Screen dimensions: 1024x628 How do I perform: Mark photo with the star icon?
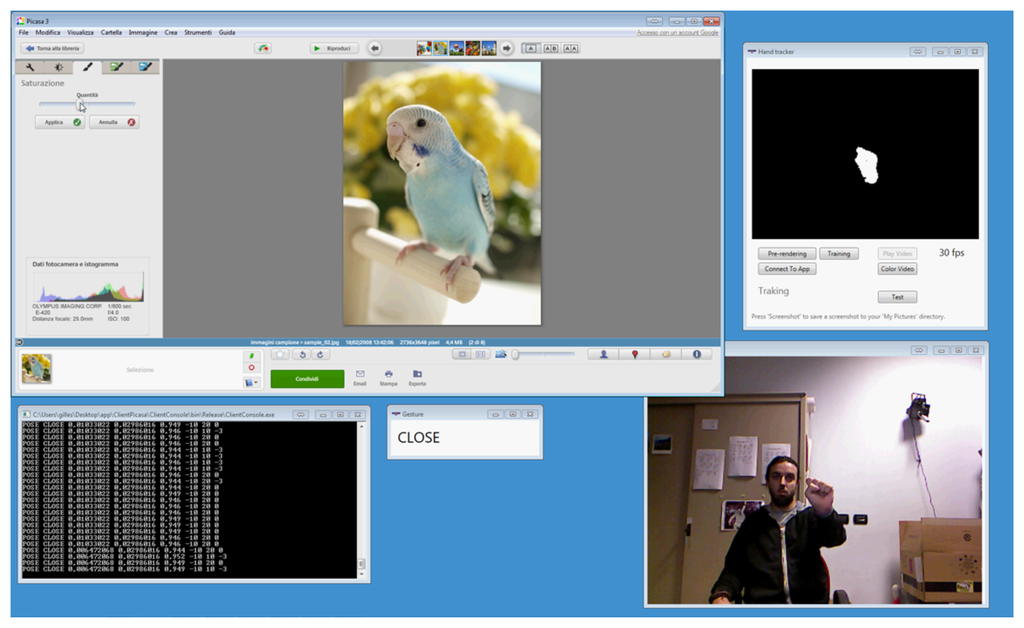[281, 354]
